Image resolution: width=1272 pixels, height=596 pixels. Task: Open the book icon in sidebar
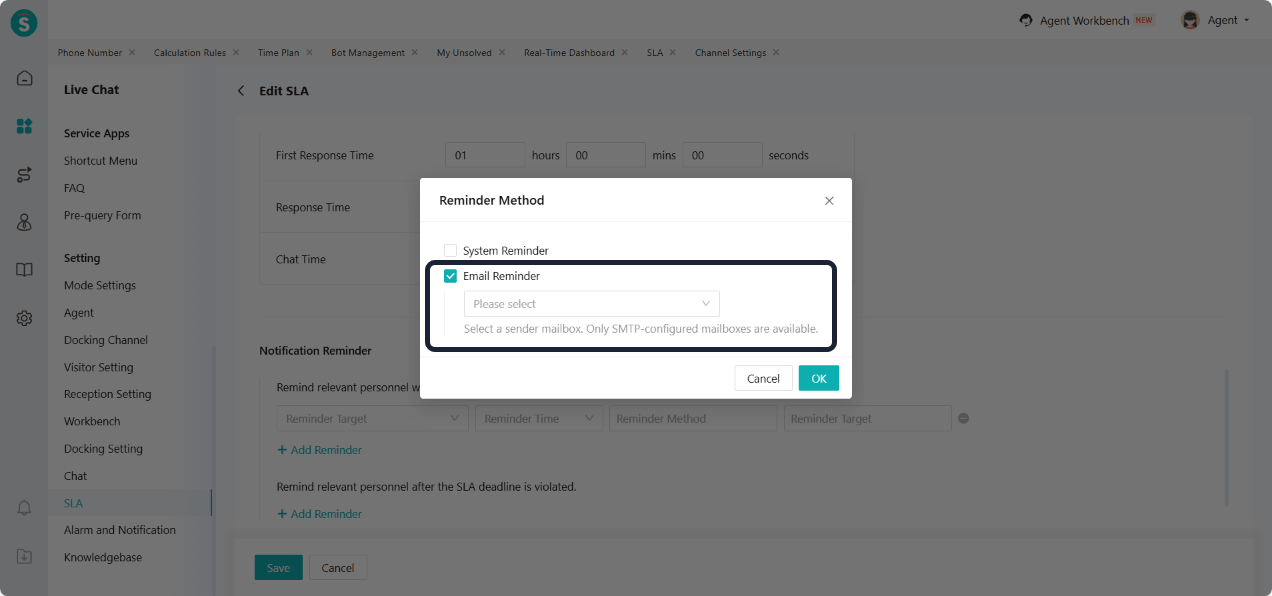pos(25,270)
